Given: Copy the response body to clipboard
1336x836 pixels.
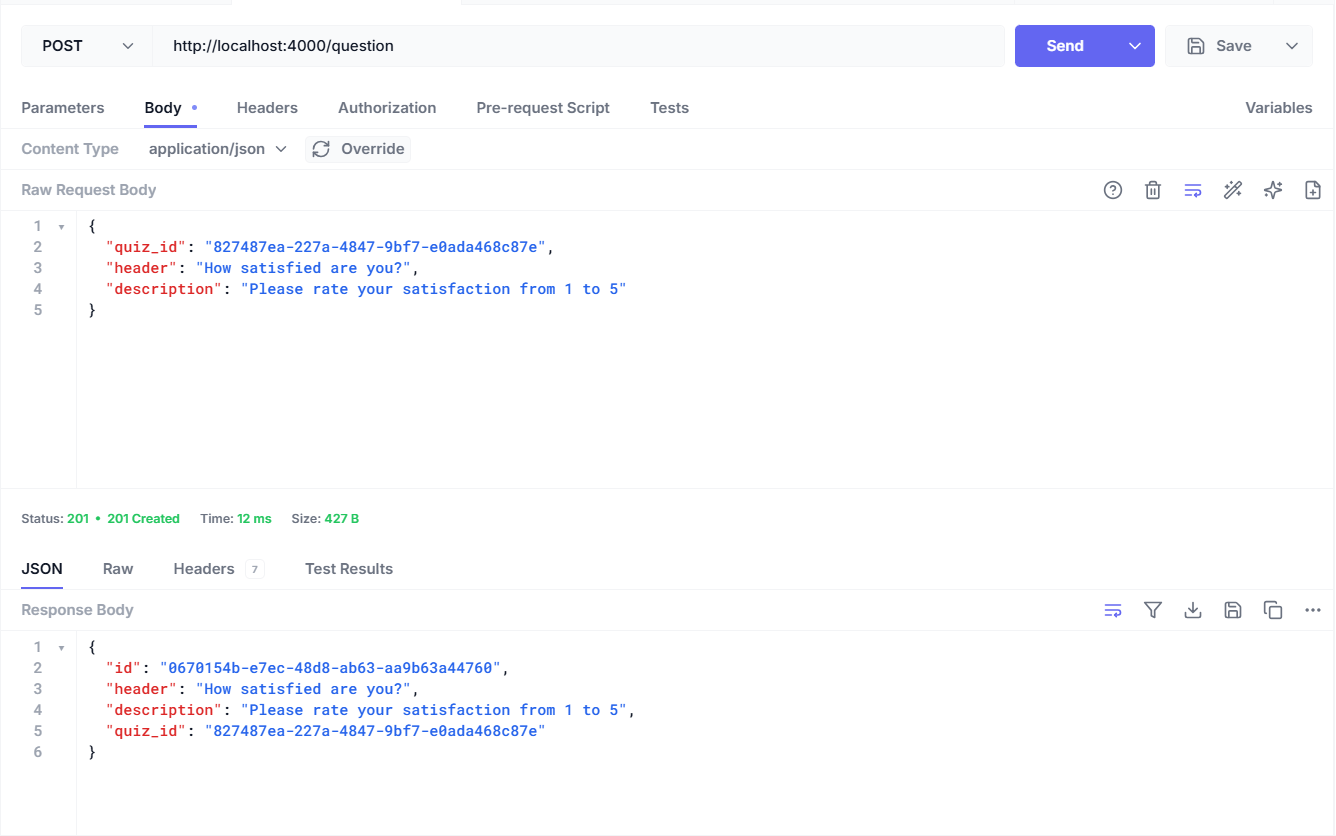Looking at the screenshot, I should pyautogui.click(x=1273, y=610).
